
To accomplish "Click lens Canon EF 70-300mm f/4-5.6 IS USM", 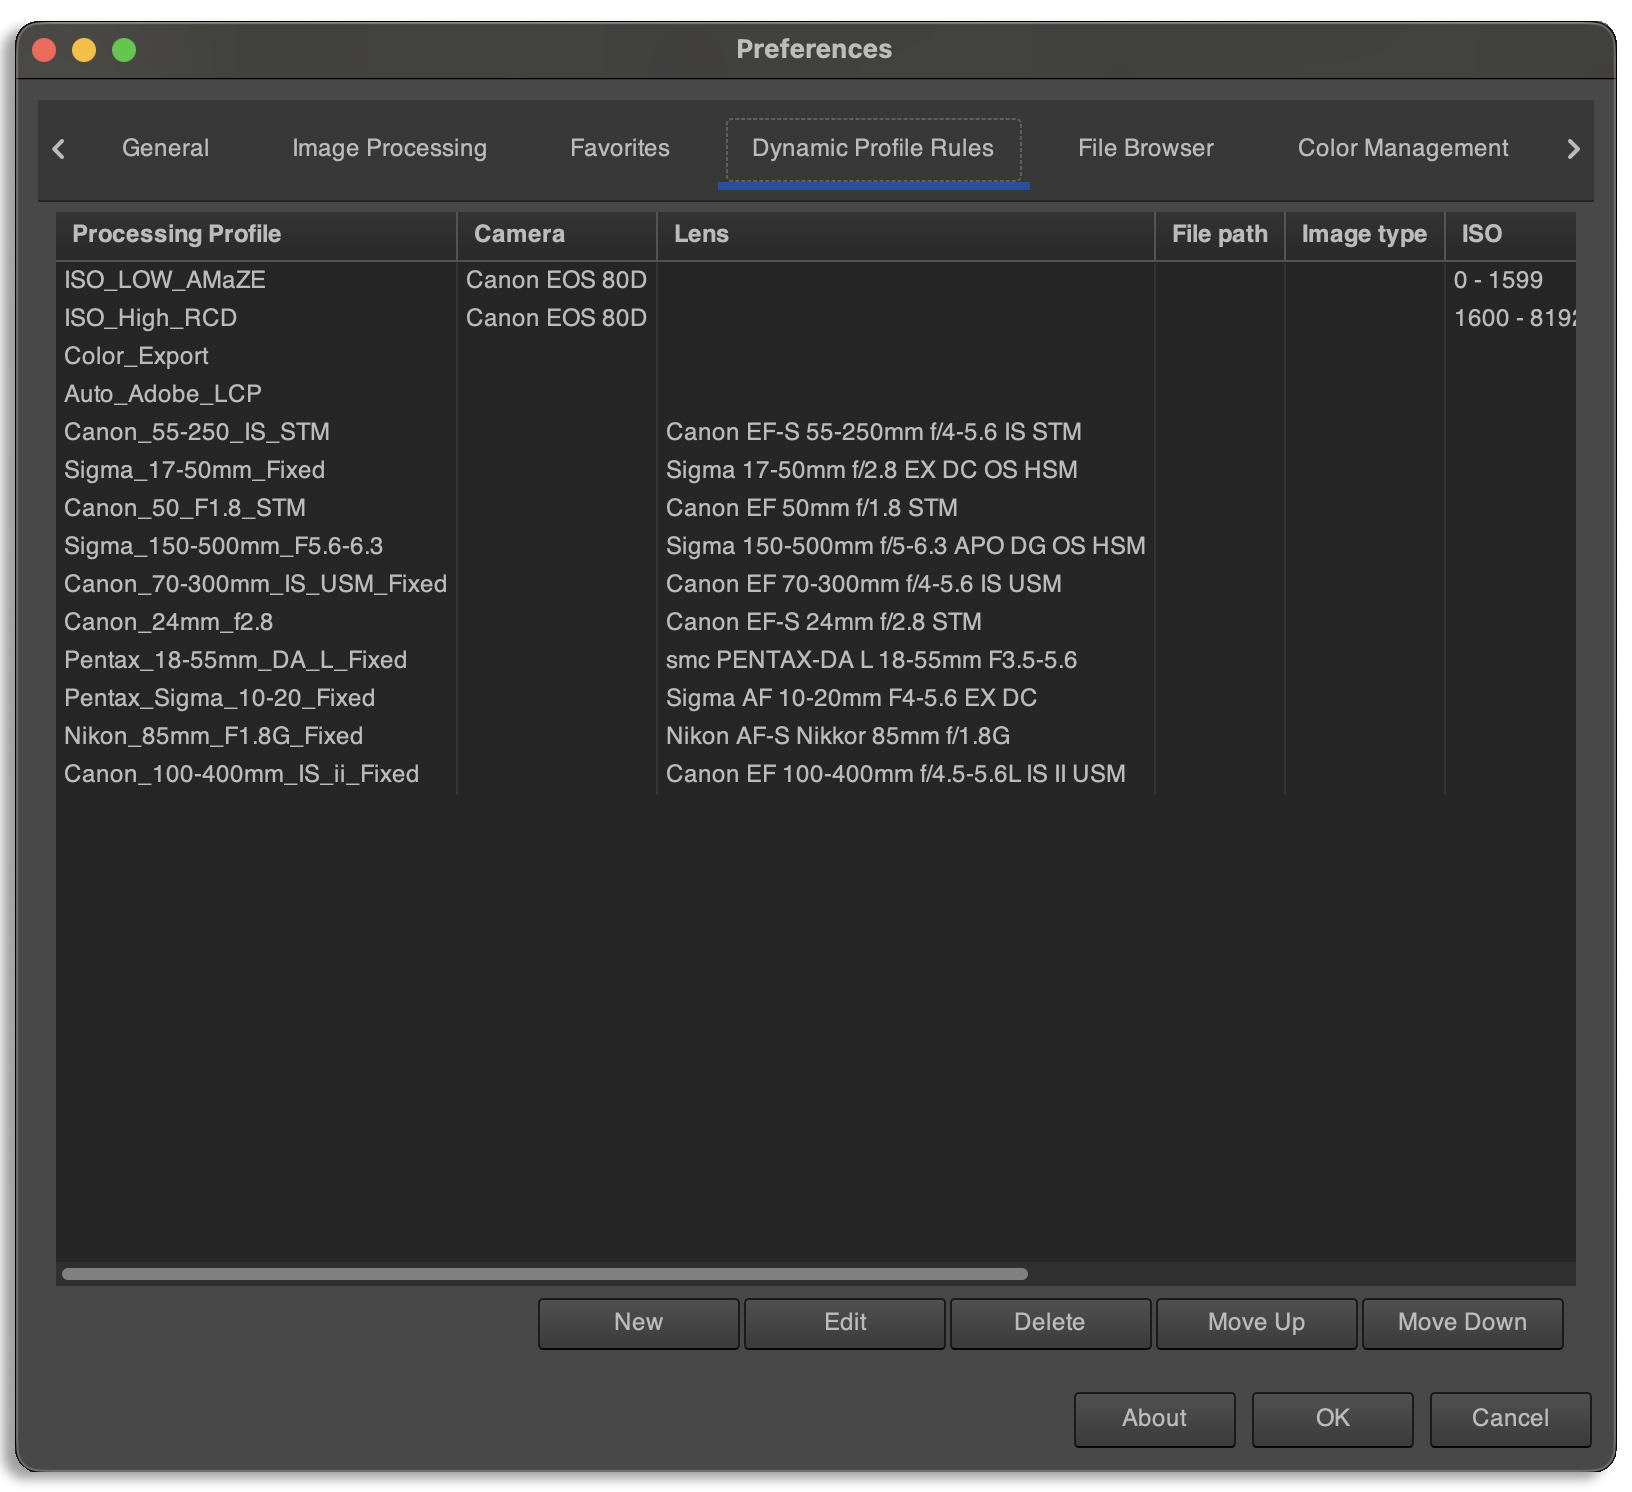I will coord(864,584).
